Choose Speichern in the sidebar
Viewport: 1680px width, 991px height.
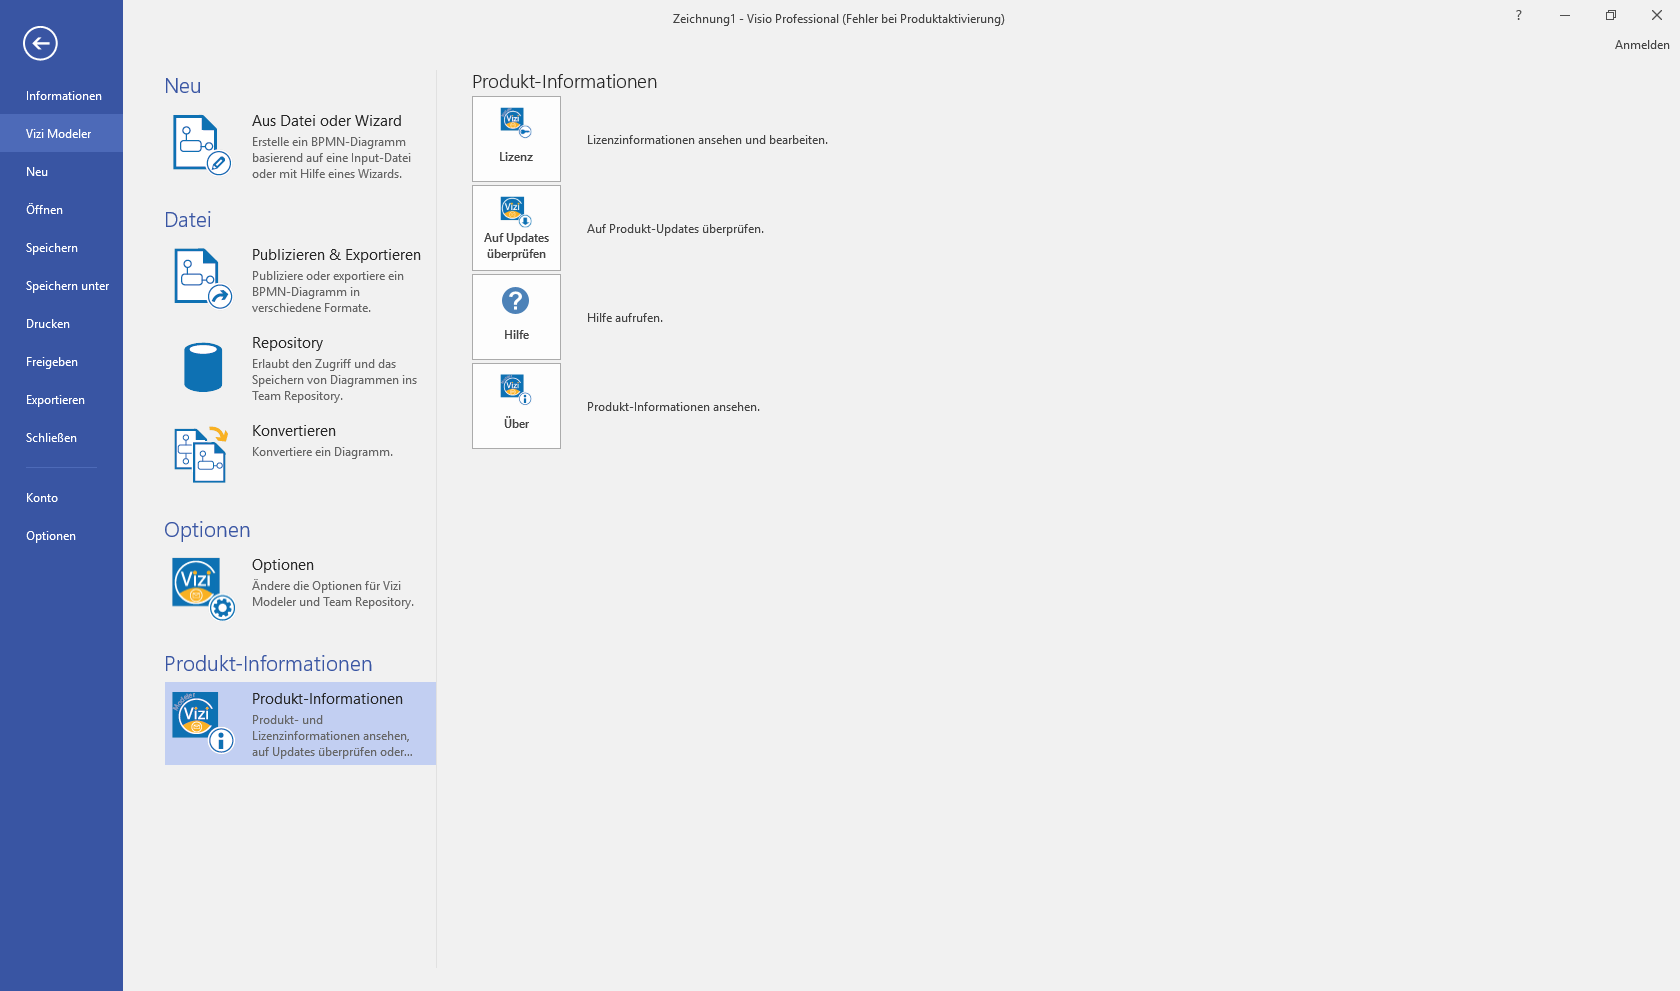61,248
